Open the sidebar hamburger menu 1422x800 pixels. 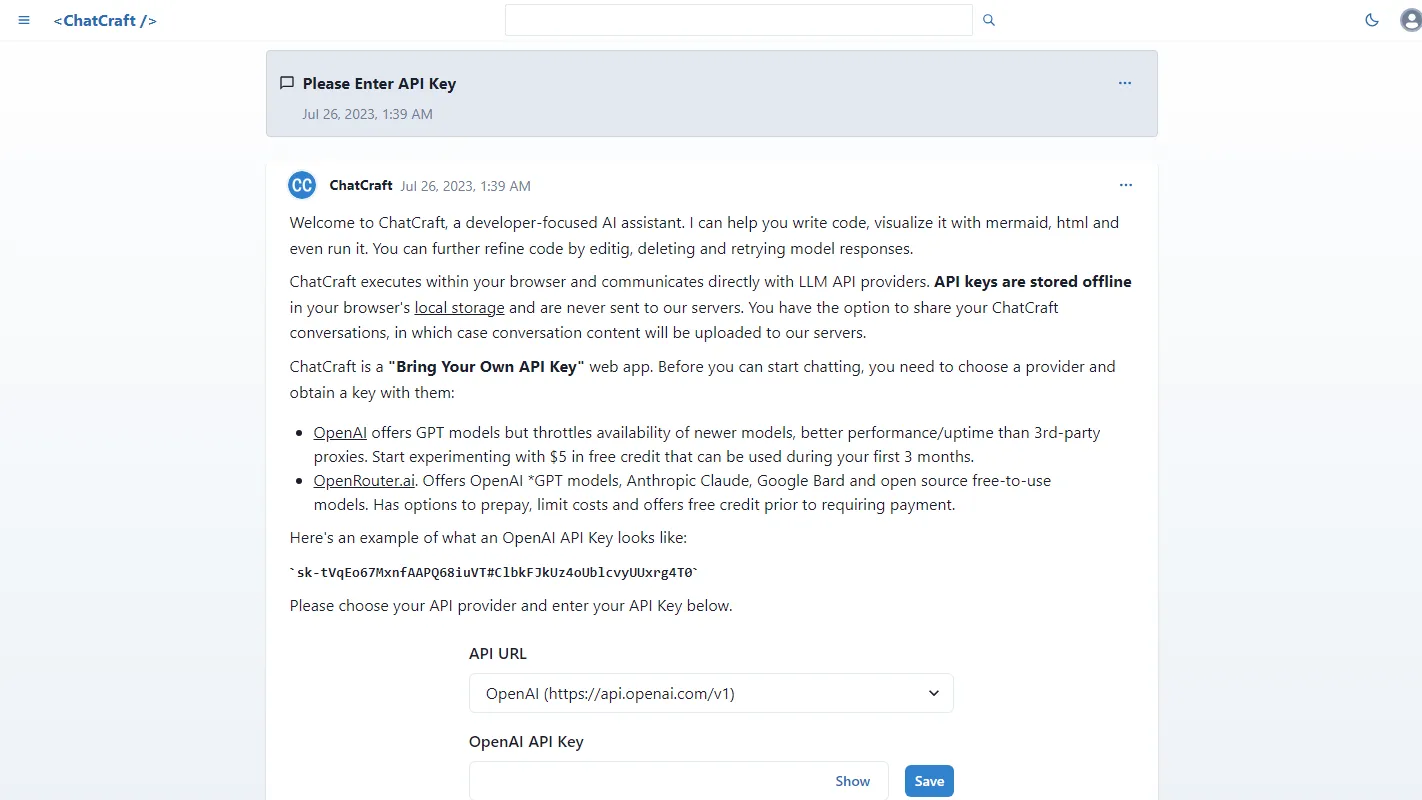(24, 20)
